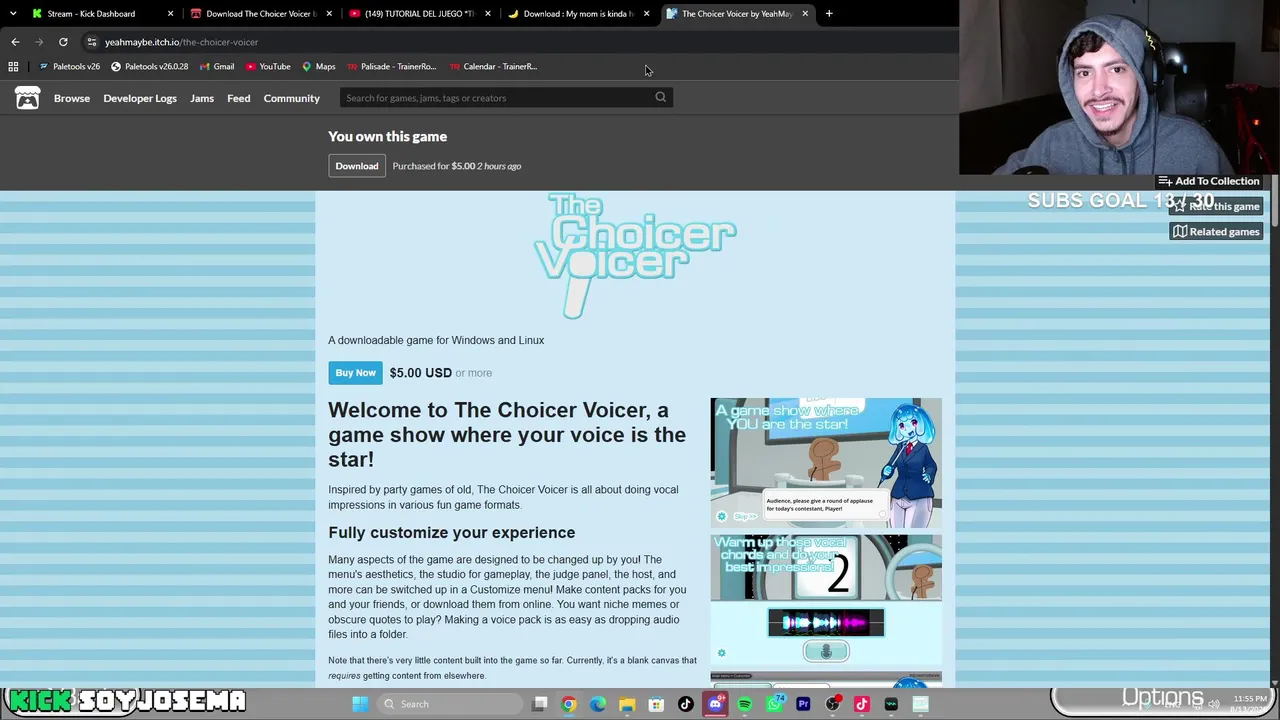
Task: Open the Community page
Action: tap(292, 98)
